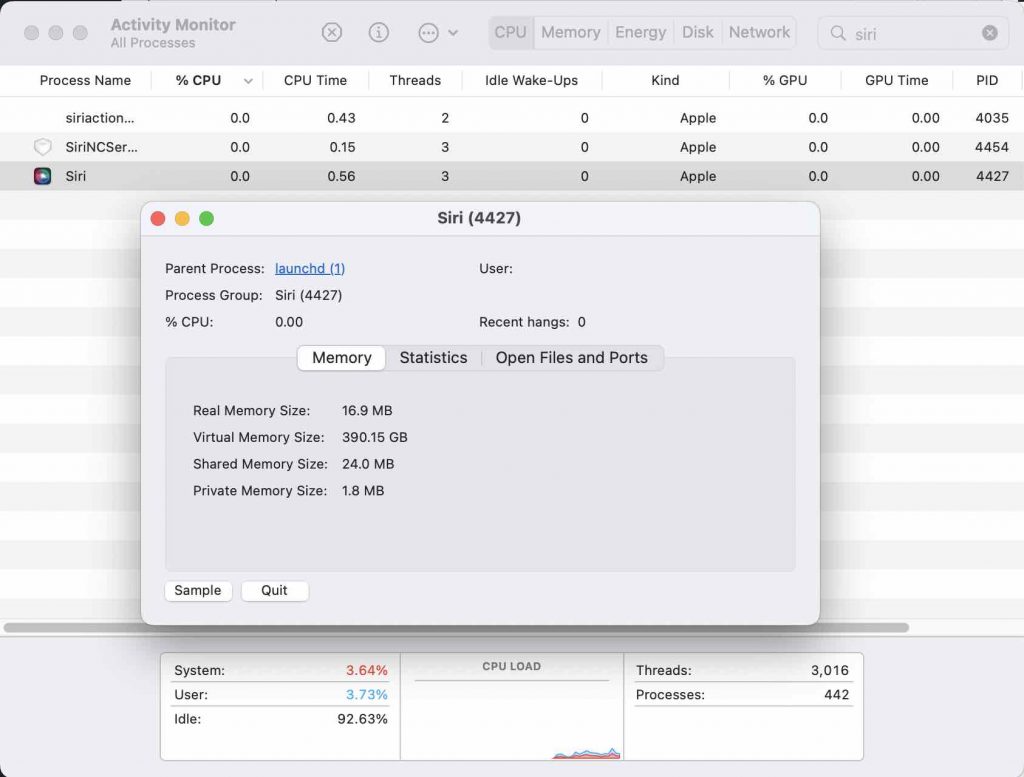Click the process info (i) icon
The height and width of the screenshot is (777, 1024).
379,33
